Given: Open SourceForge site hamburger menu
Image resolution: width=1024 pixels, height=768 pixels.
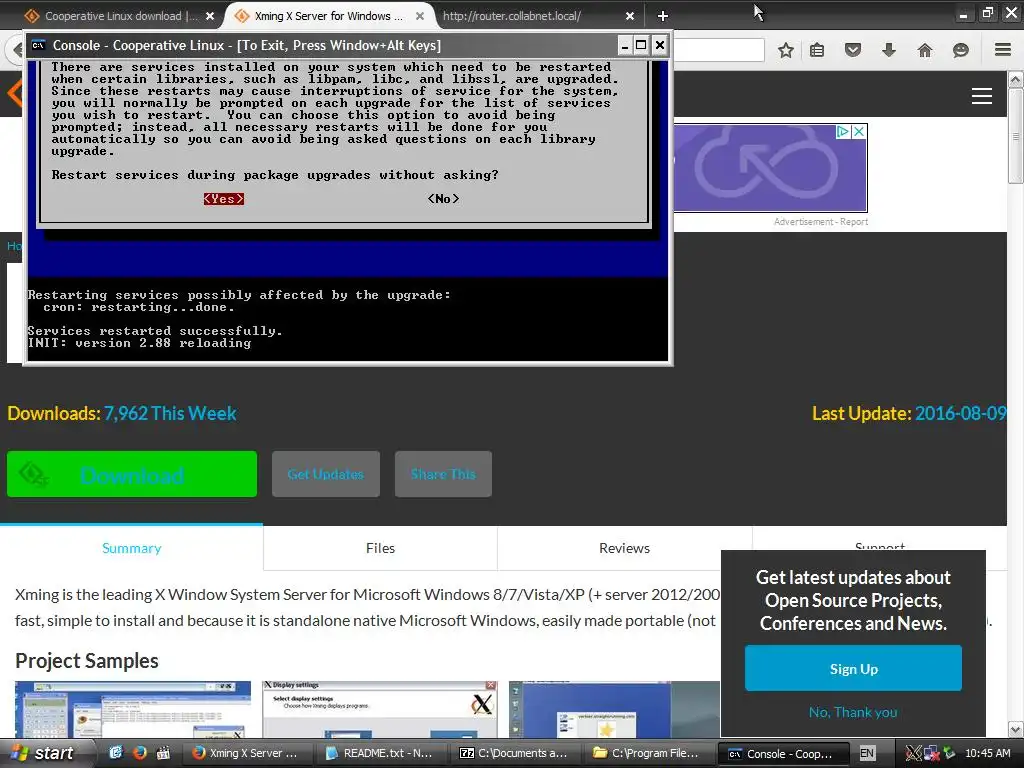Looking at the screenshot, I should (982, 96).
